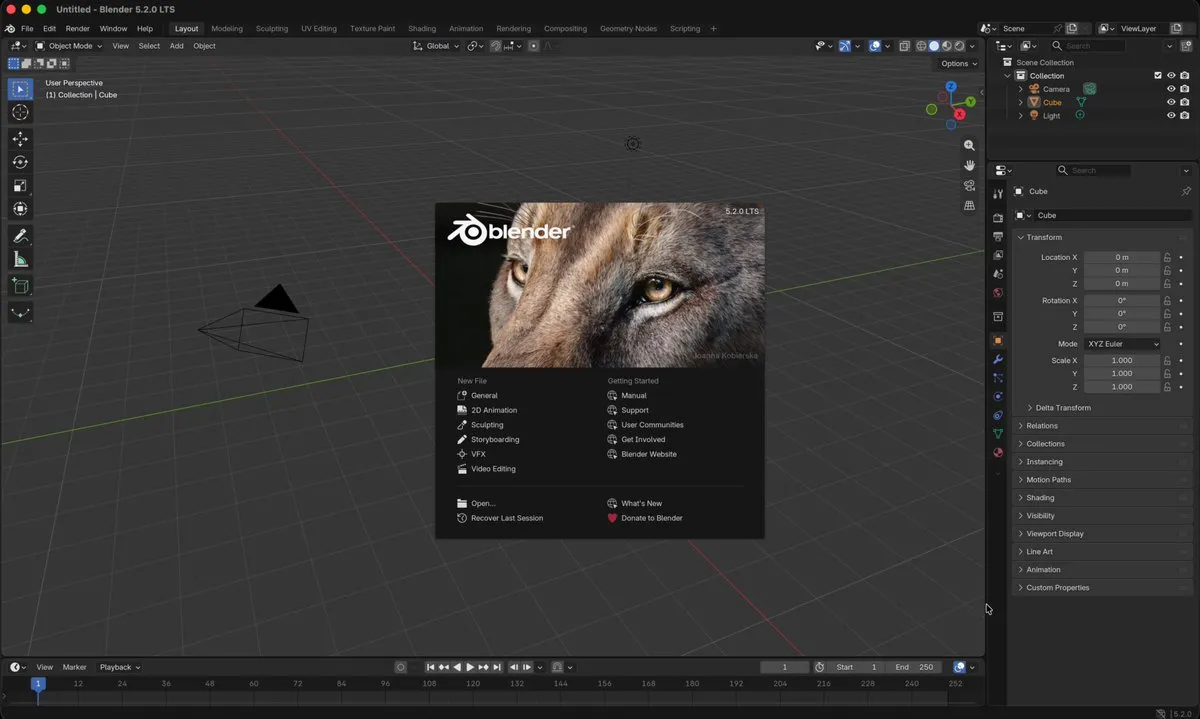
Task: Open the XYZ Euler rotation mode dropdown
Action: coord(1122,344)
